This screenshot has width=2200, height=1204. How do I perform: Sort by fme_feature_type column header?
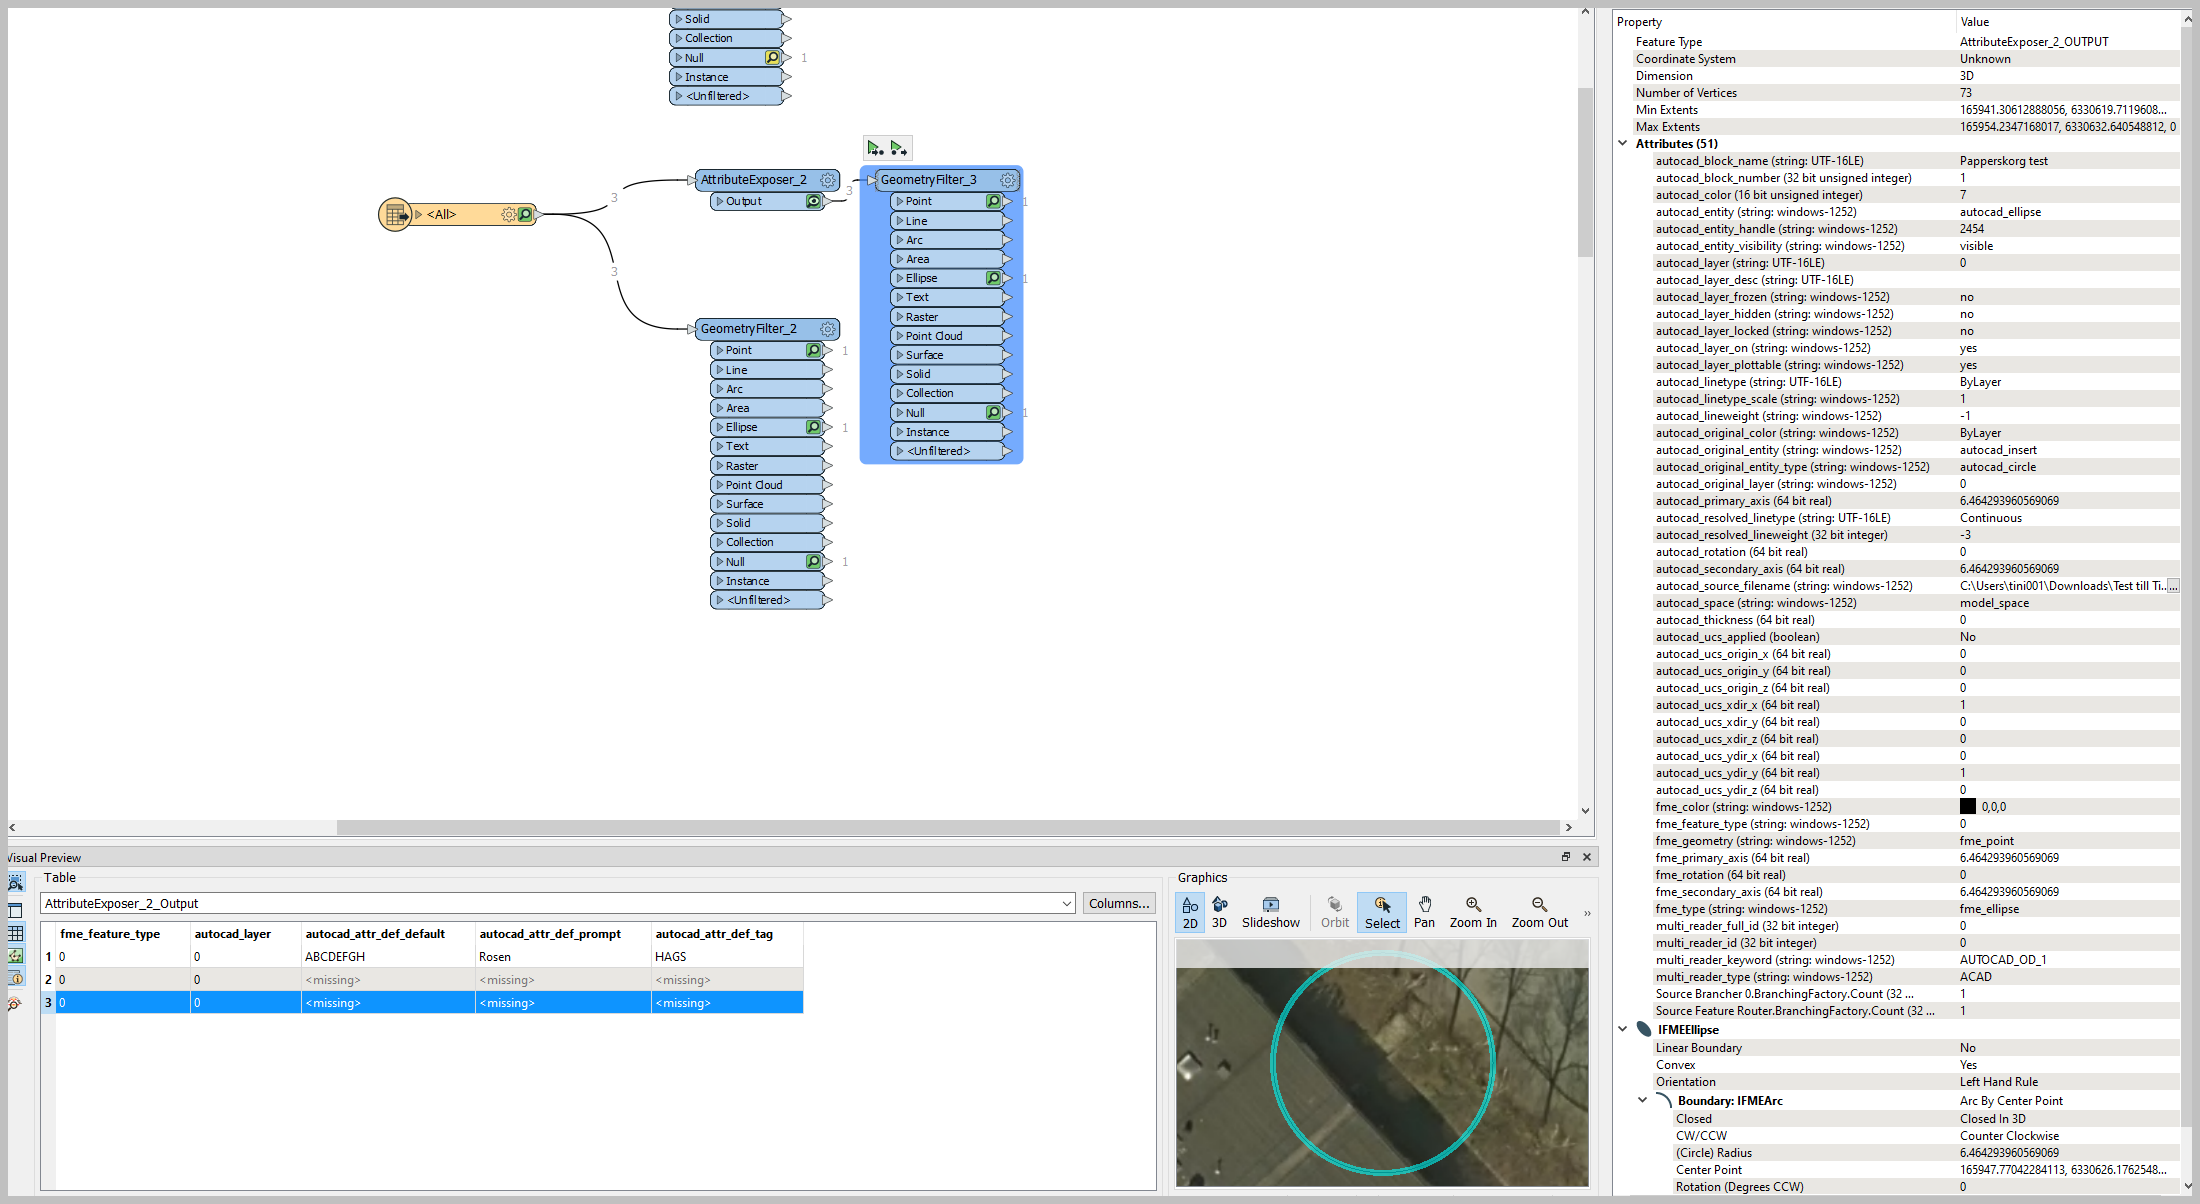pyautogui.click(x=122, y=934)
